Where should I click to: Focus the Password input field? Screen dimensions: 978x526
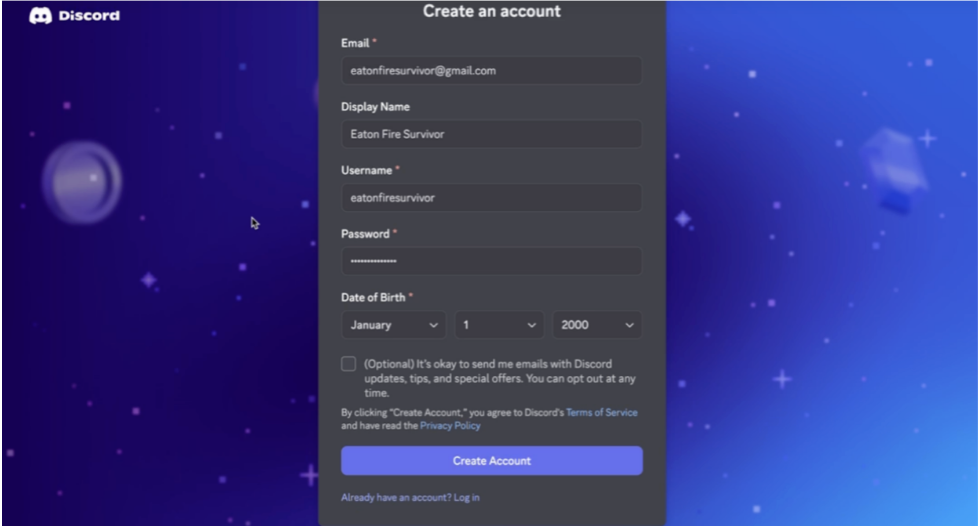coord(491,261)
